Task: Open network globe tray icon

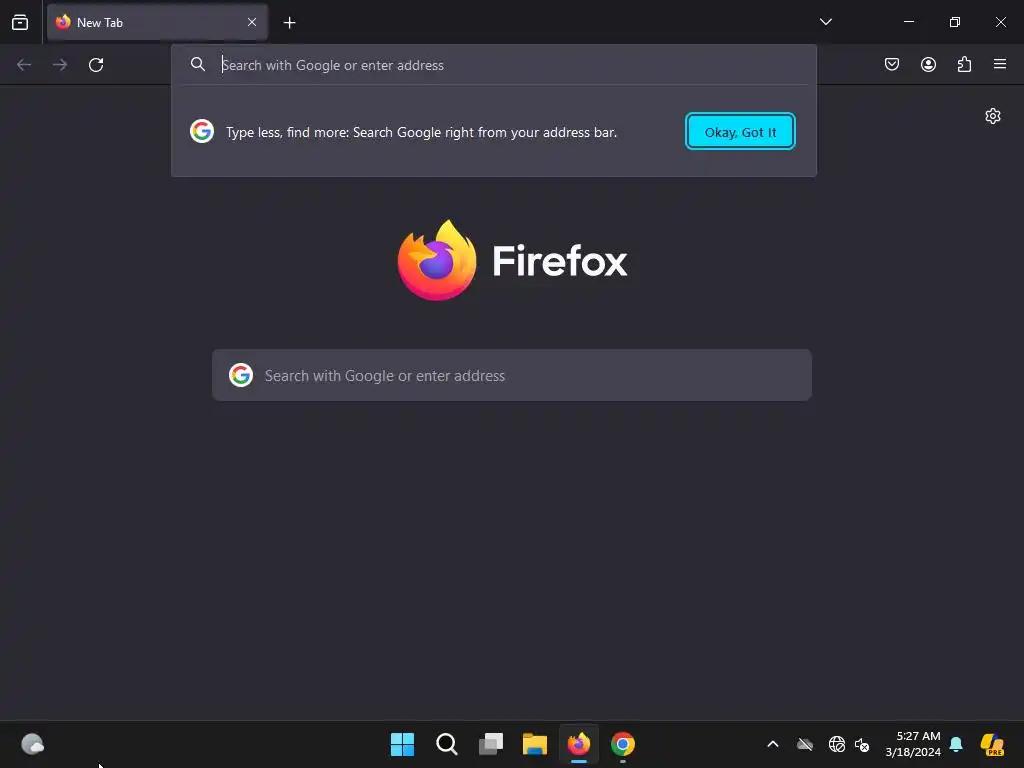Action: pyautogui.click(x=837, y=744)
